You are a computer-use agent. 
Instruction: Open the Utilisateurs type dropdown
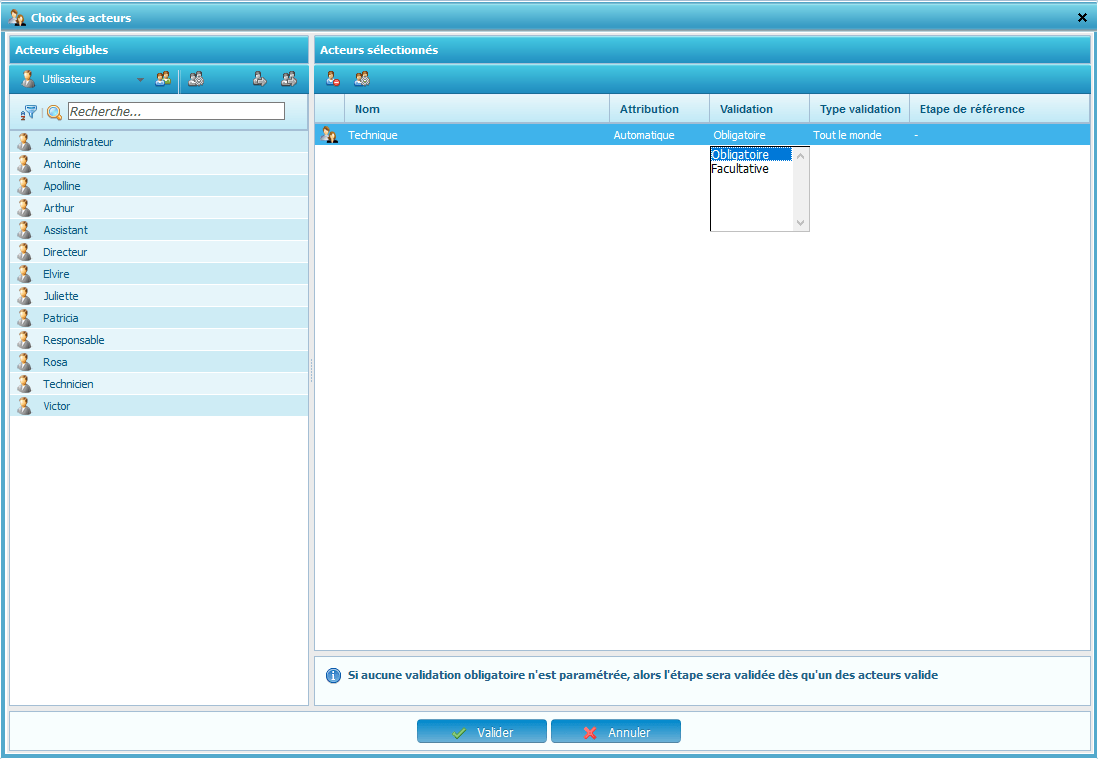point(140,80)
